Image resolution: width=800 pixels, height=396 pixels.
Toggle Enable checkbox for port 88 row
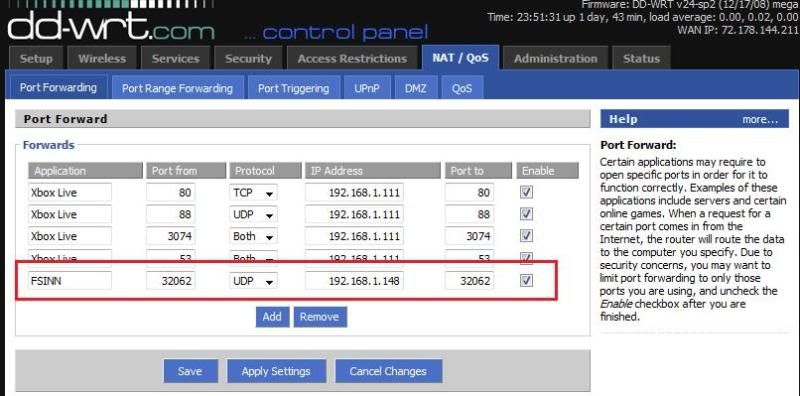coord(527,214)
